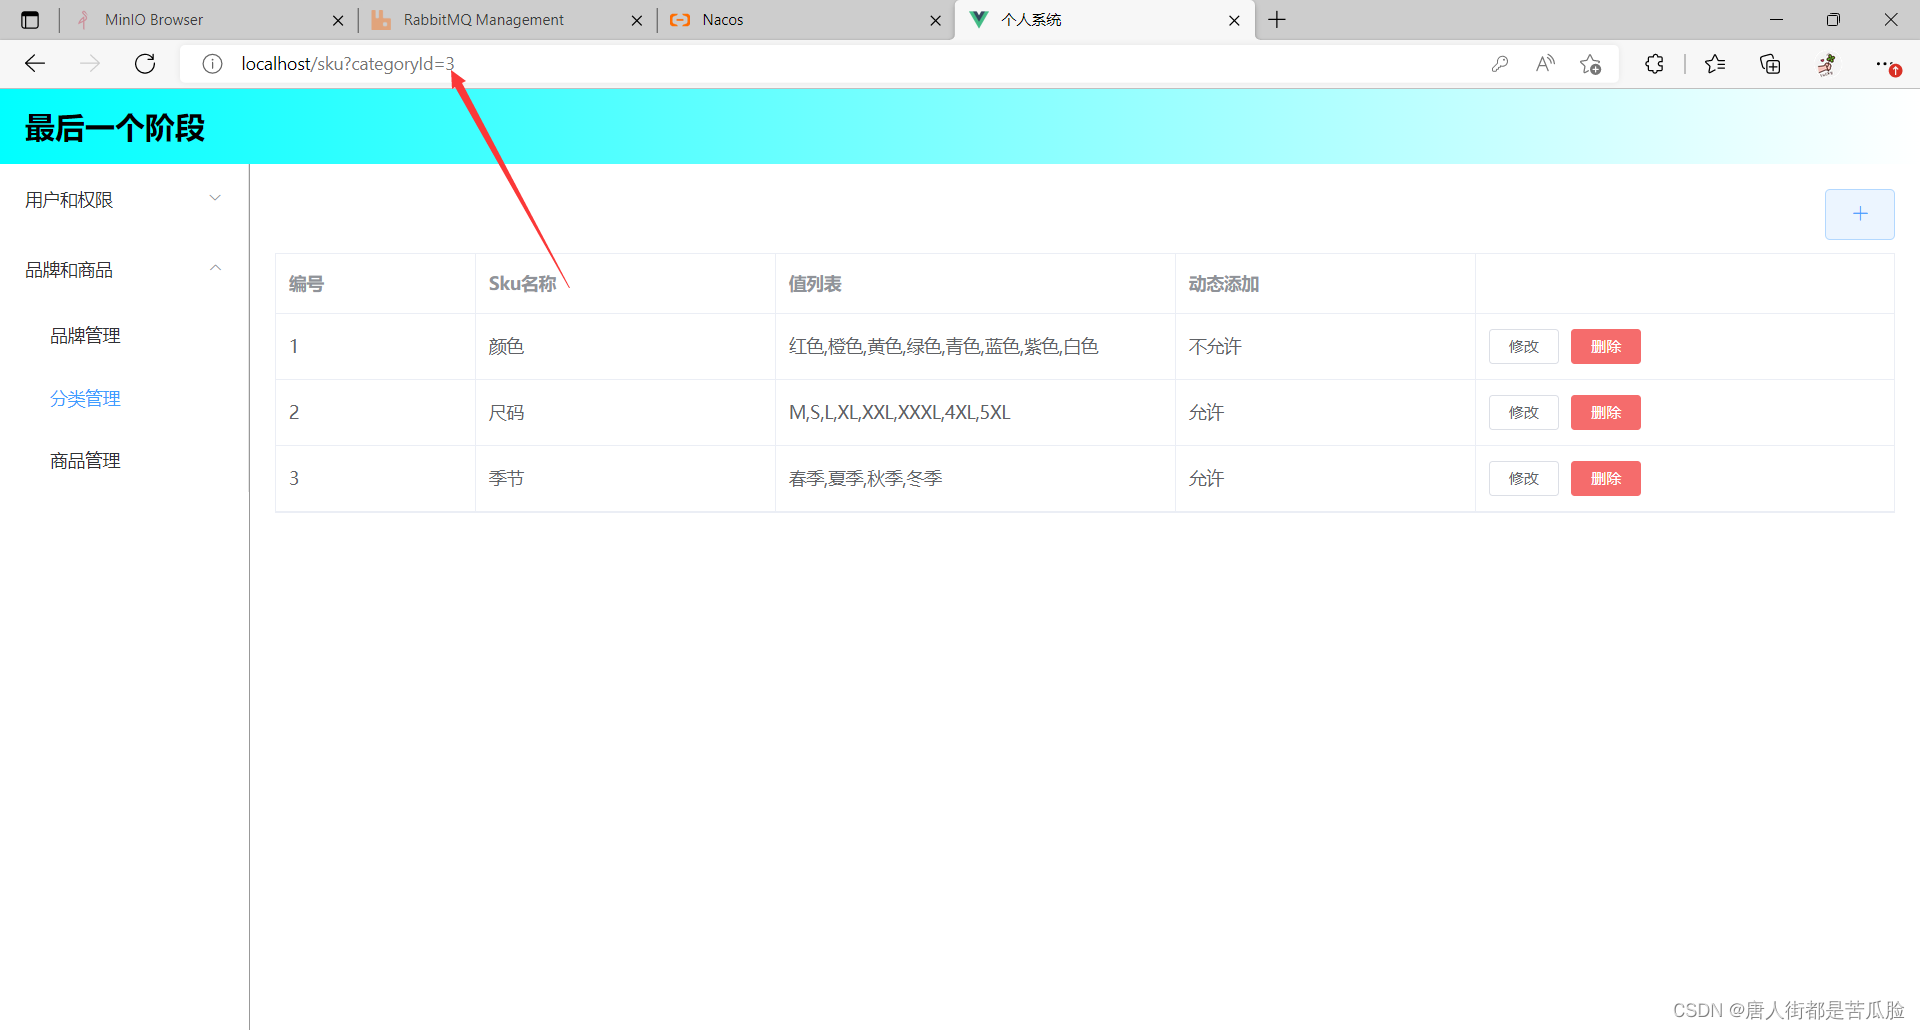
Task: Minimize the browser window
Action: click(1776, 20)
